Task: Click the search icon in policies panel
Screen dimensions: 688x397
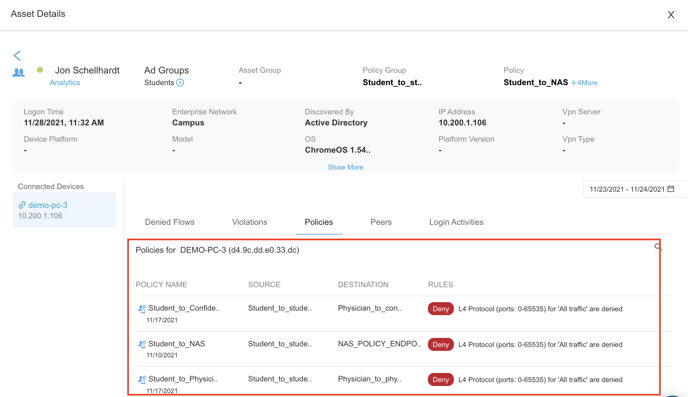Action: tap(658, 247)
